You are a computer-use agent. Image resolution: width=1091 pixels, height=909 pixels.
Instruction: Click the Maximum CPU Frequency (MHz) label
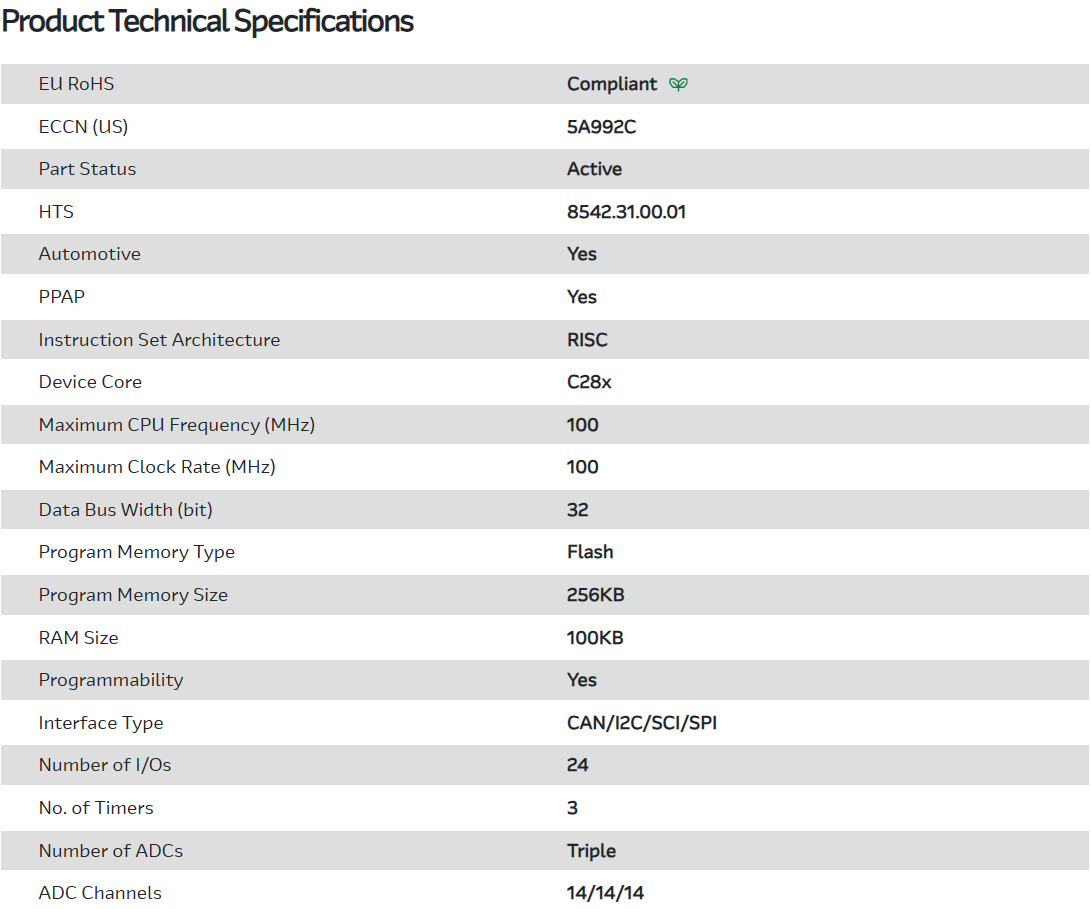tap(176, 425)
